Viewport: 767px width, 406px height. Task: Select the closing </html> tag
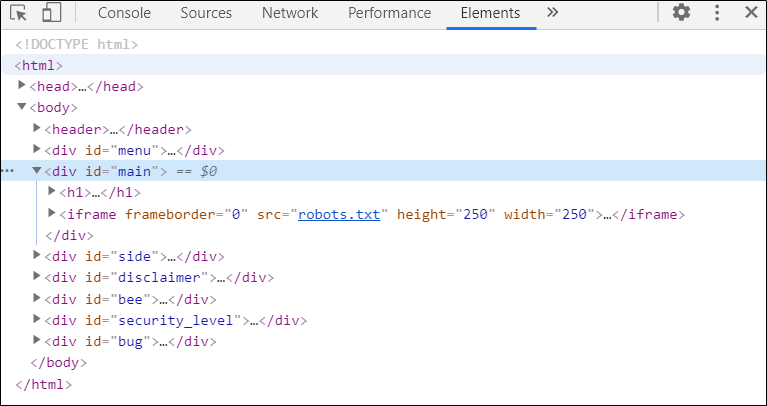44,384
